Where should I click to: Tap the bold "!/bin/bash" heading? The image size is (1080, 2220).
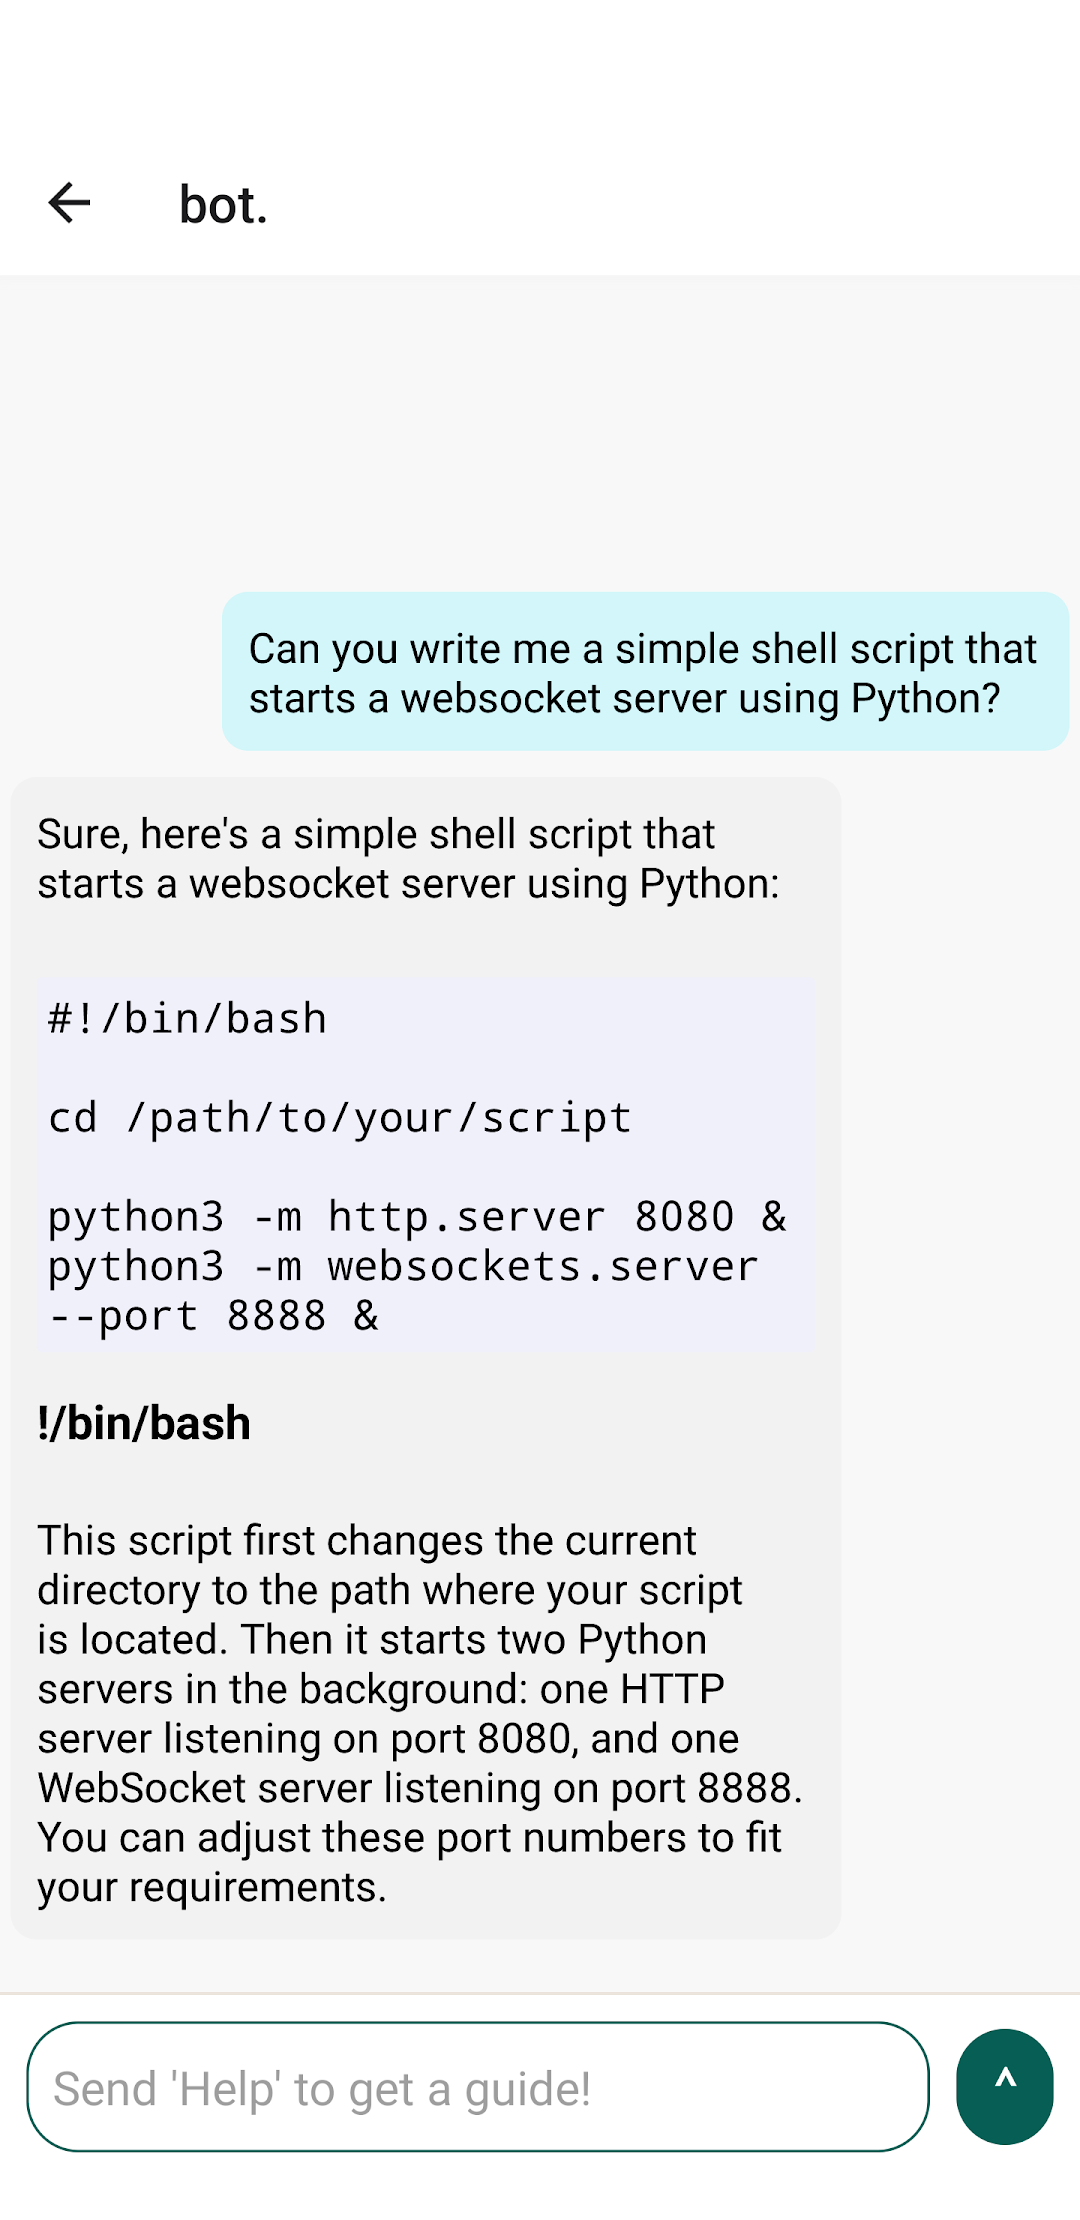(144, 1423)
